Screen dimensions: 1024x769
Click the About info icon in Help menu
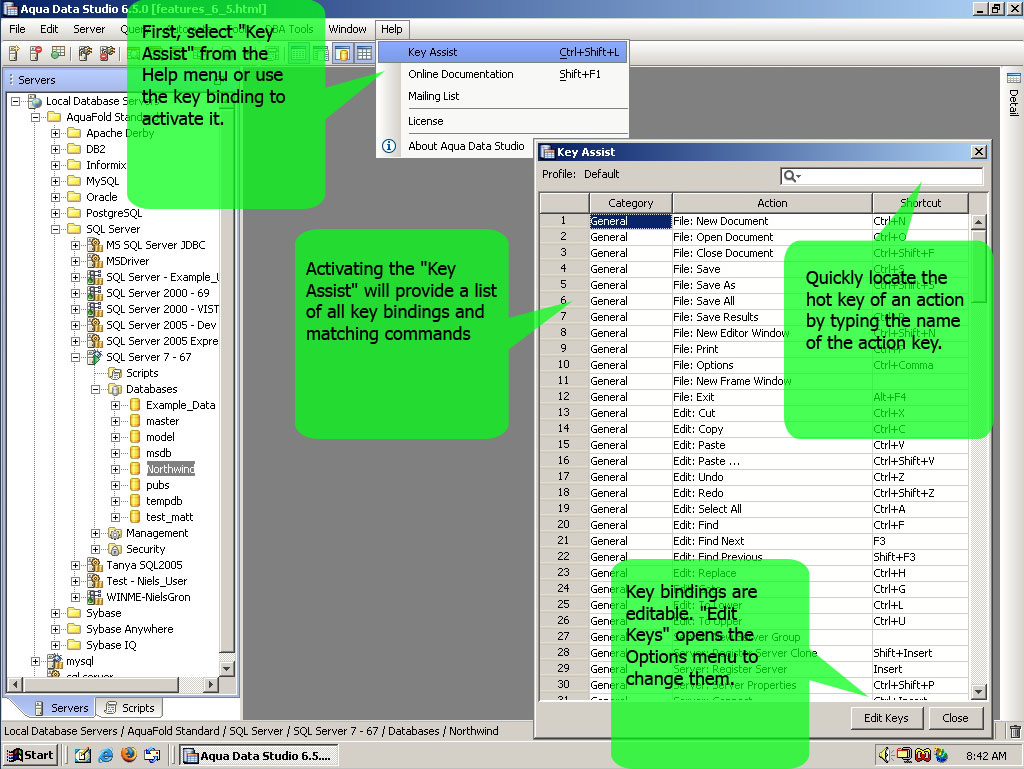click(x=389, y=146)
